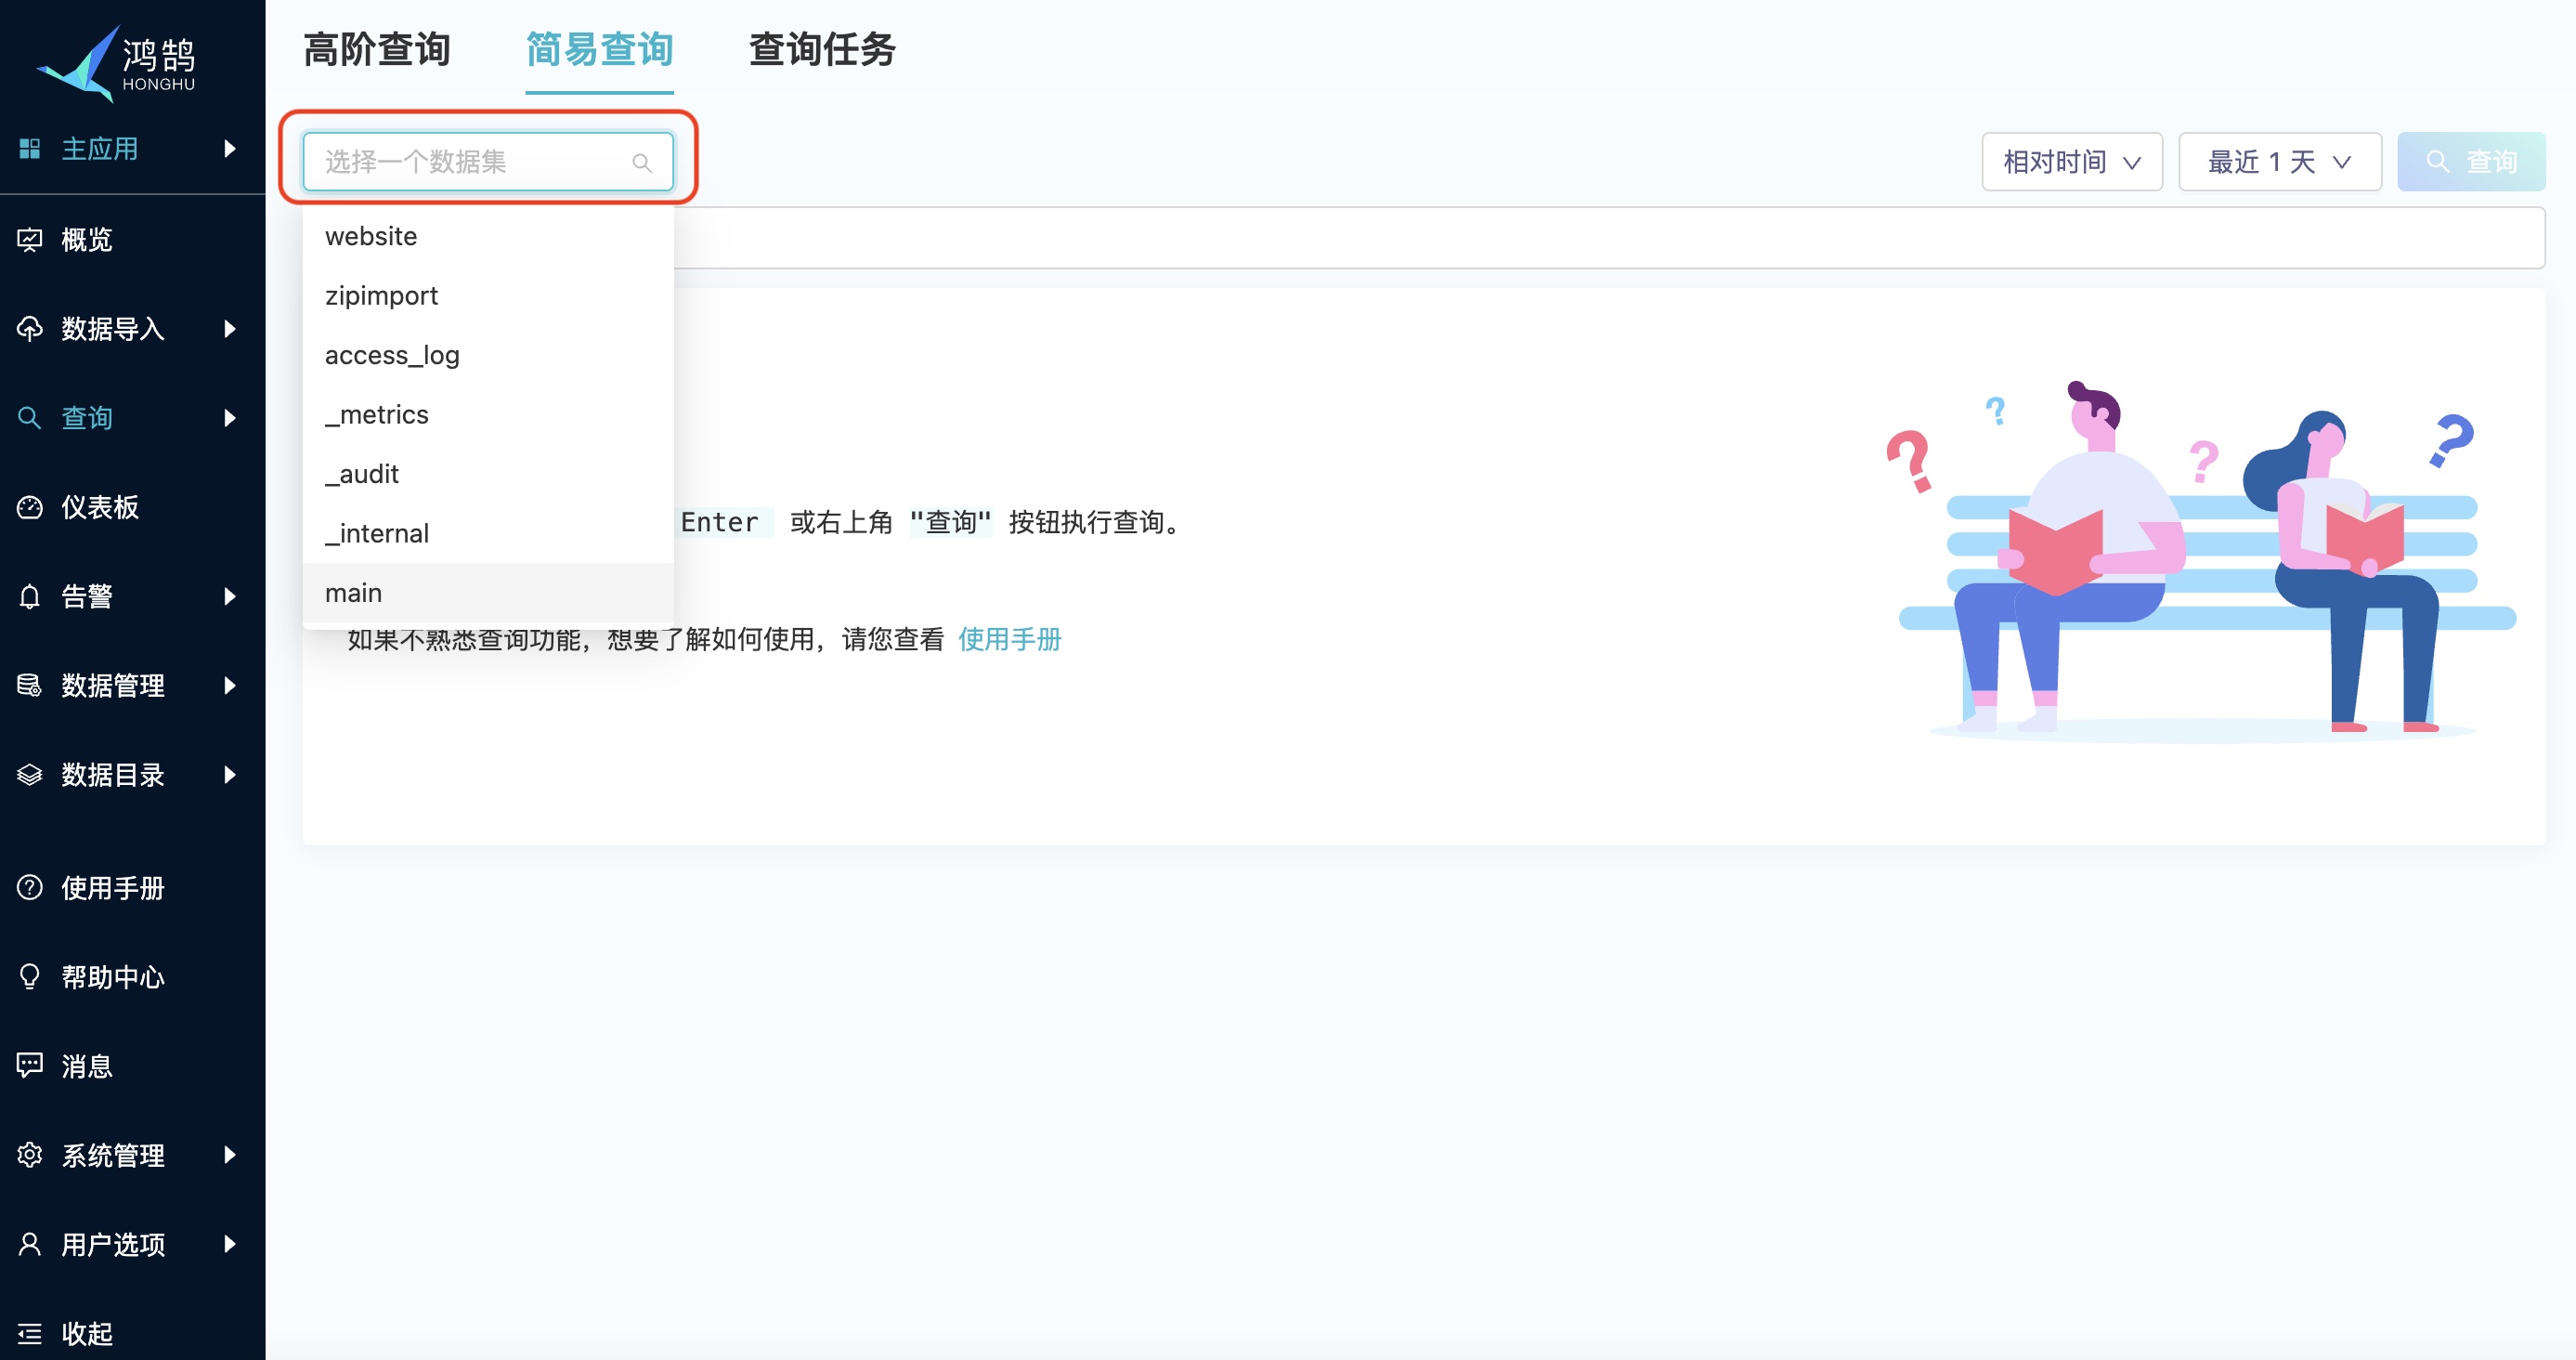The image size is (2576, 1360).
Task: Switch to the 简易查询 tab
Action: pos(600,49)
